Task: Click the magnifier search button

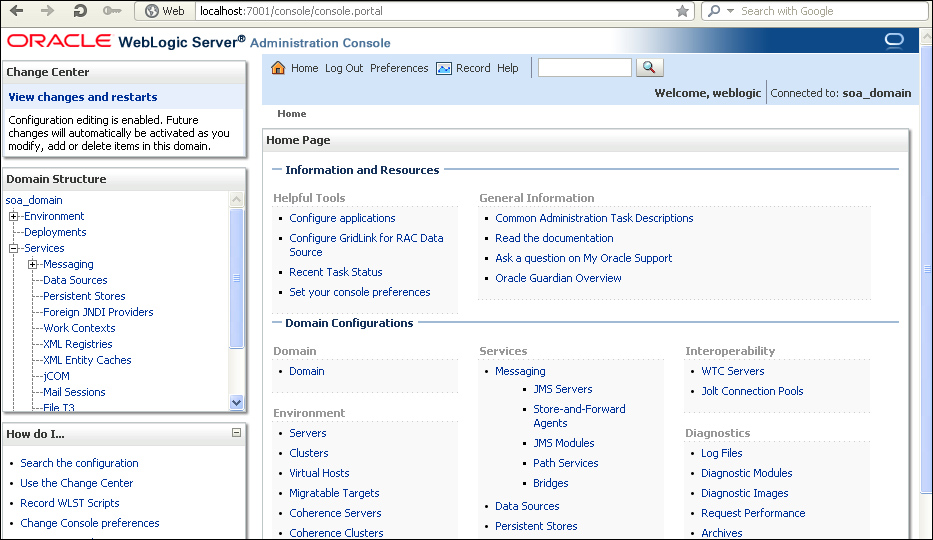Action: click(649, 67)
